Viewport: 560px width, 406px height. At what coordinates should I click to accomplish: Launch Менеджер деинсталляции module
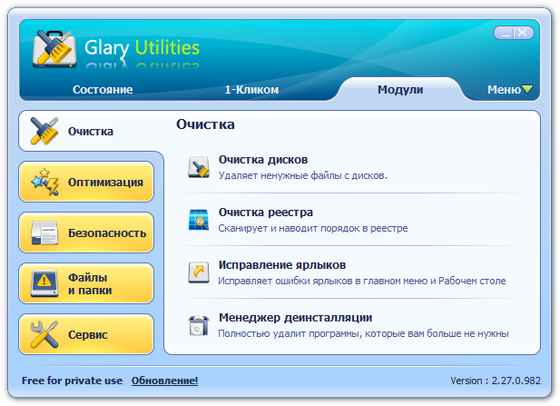(295, 317)
